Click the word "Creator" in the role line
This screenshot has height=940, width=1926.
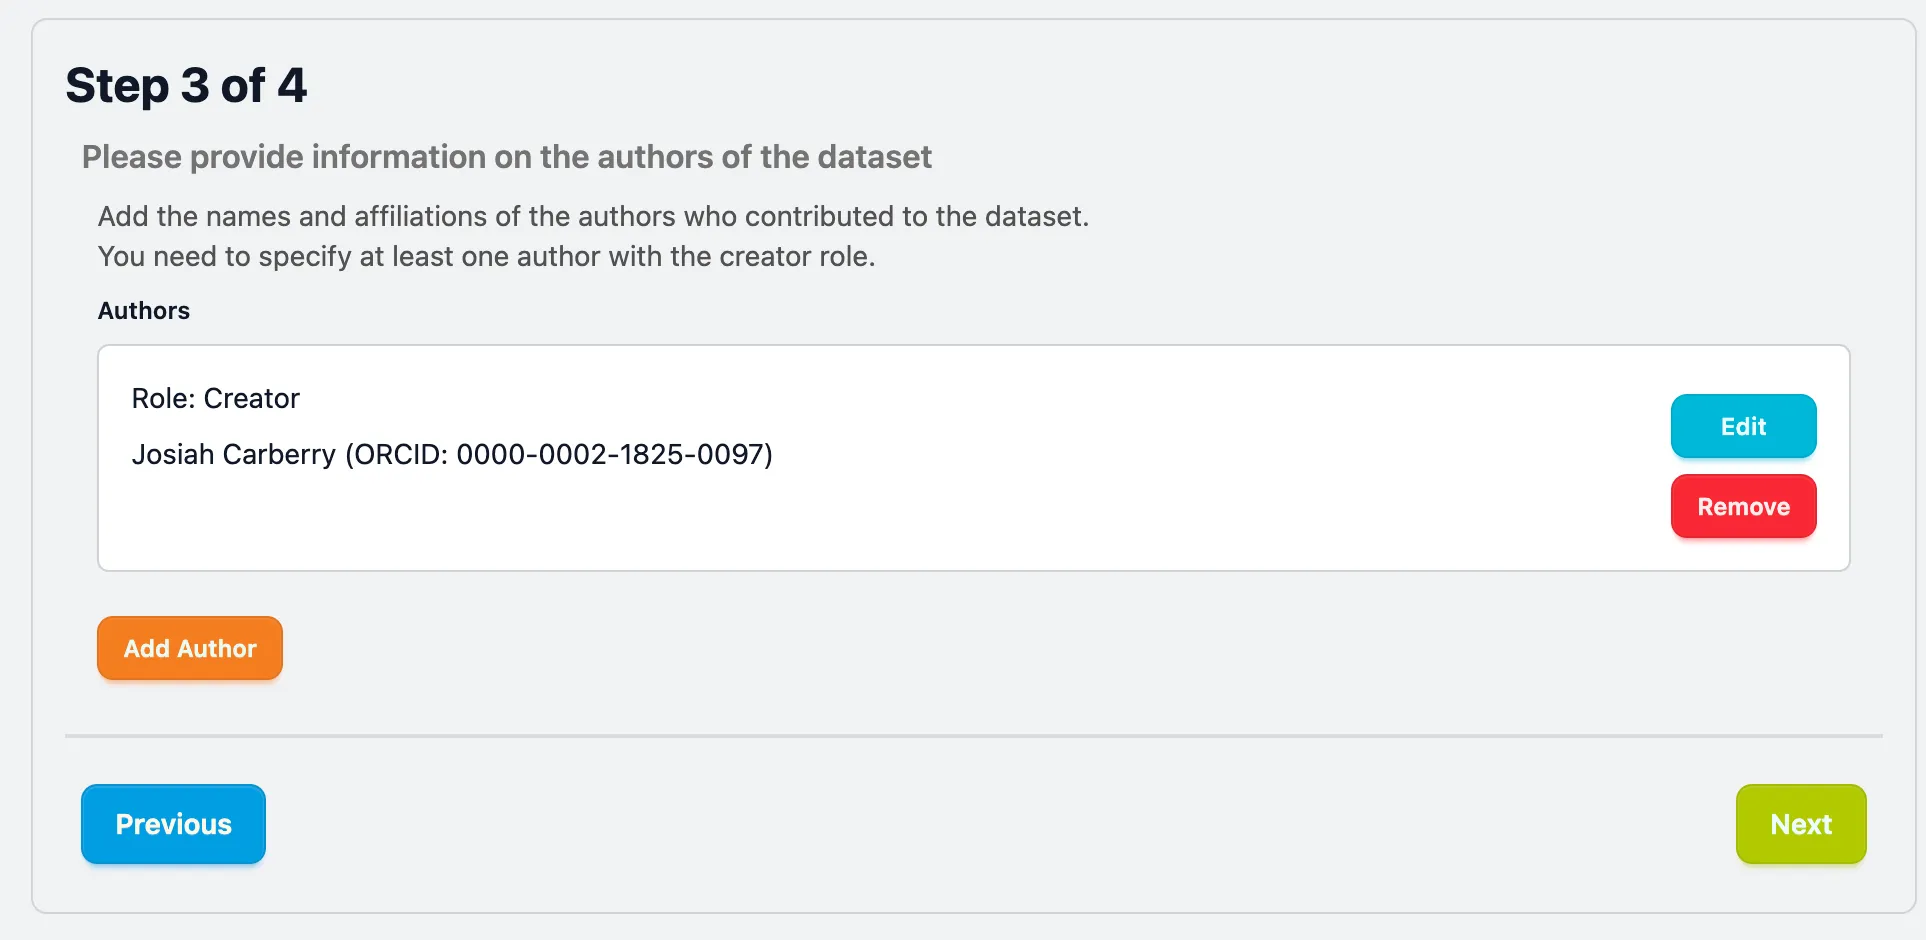251,399
